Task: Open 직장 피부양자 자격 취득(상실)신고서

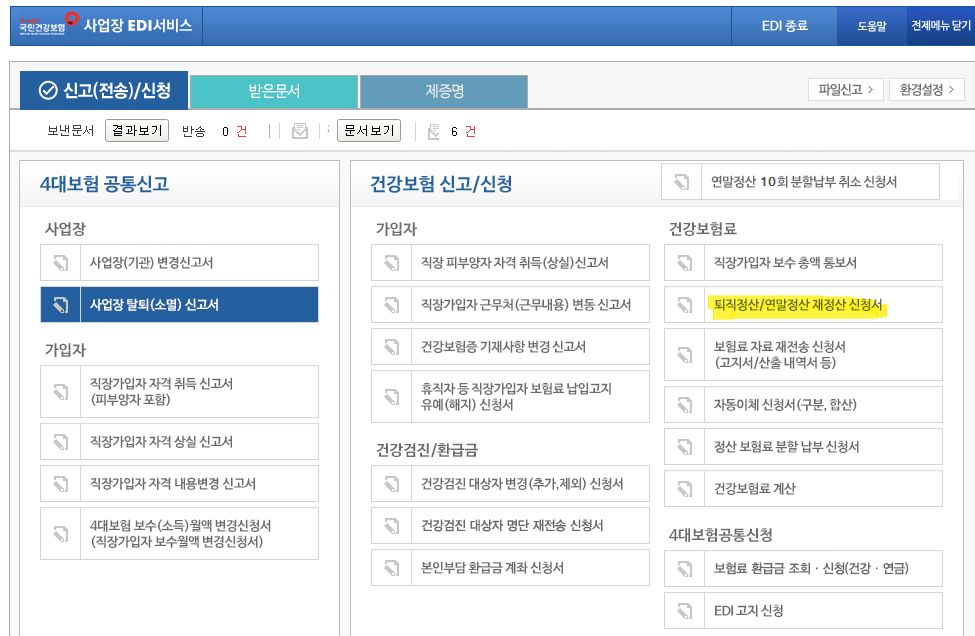Action: coord(511,262)
